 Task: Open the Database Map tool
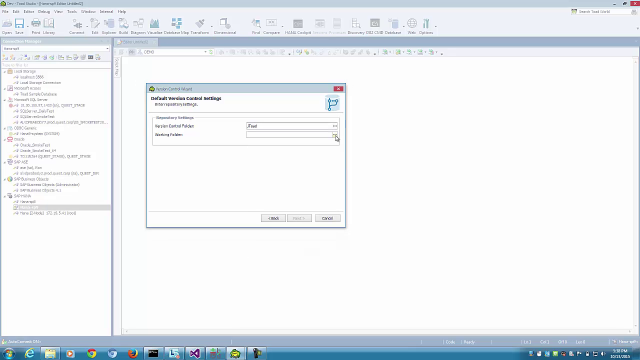176,26
